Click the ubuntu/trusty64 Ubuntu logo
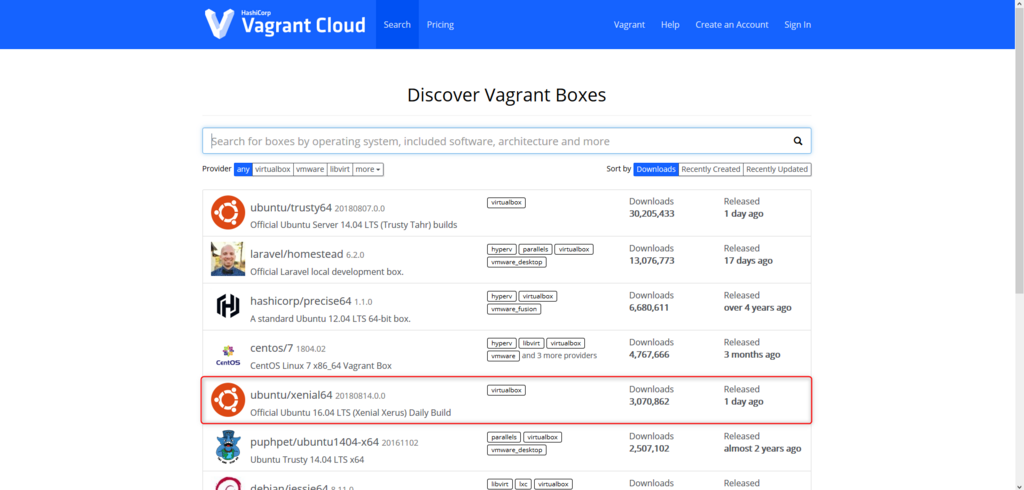Screen dimensions: 1024x490 point(228,213)
